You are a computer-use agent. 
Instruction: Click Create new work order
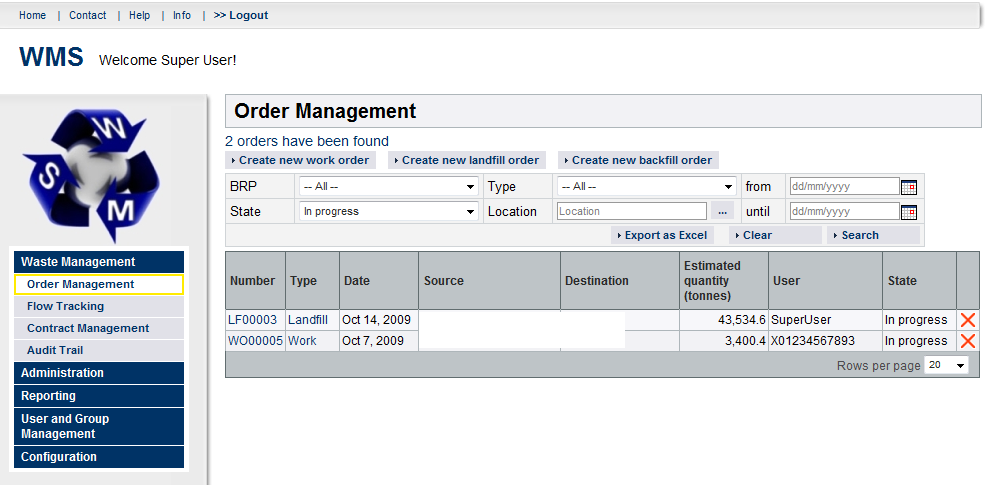[300, 160]
